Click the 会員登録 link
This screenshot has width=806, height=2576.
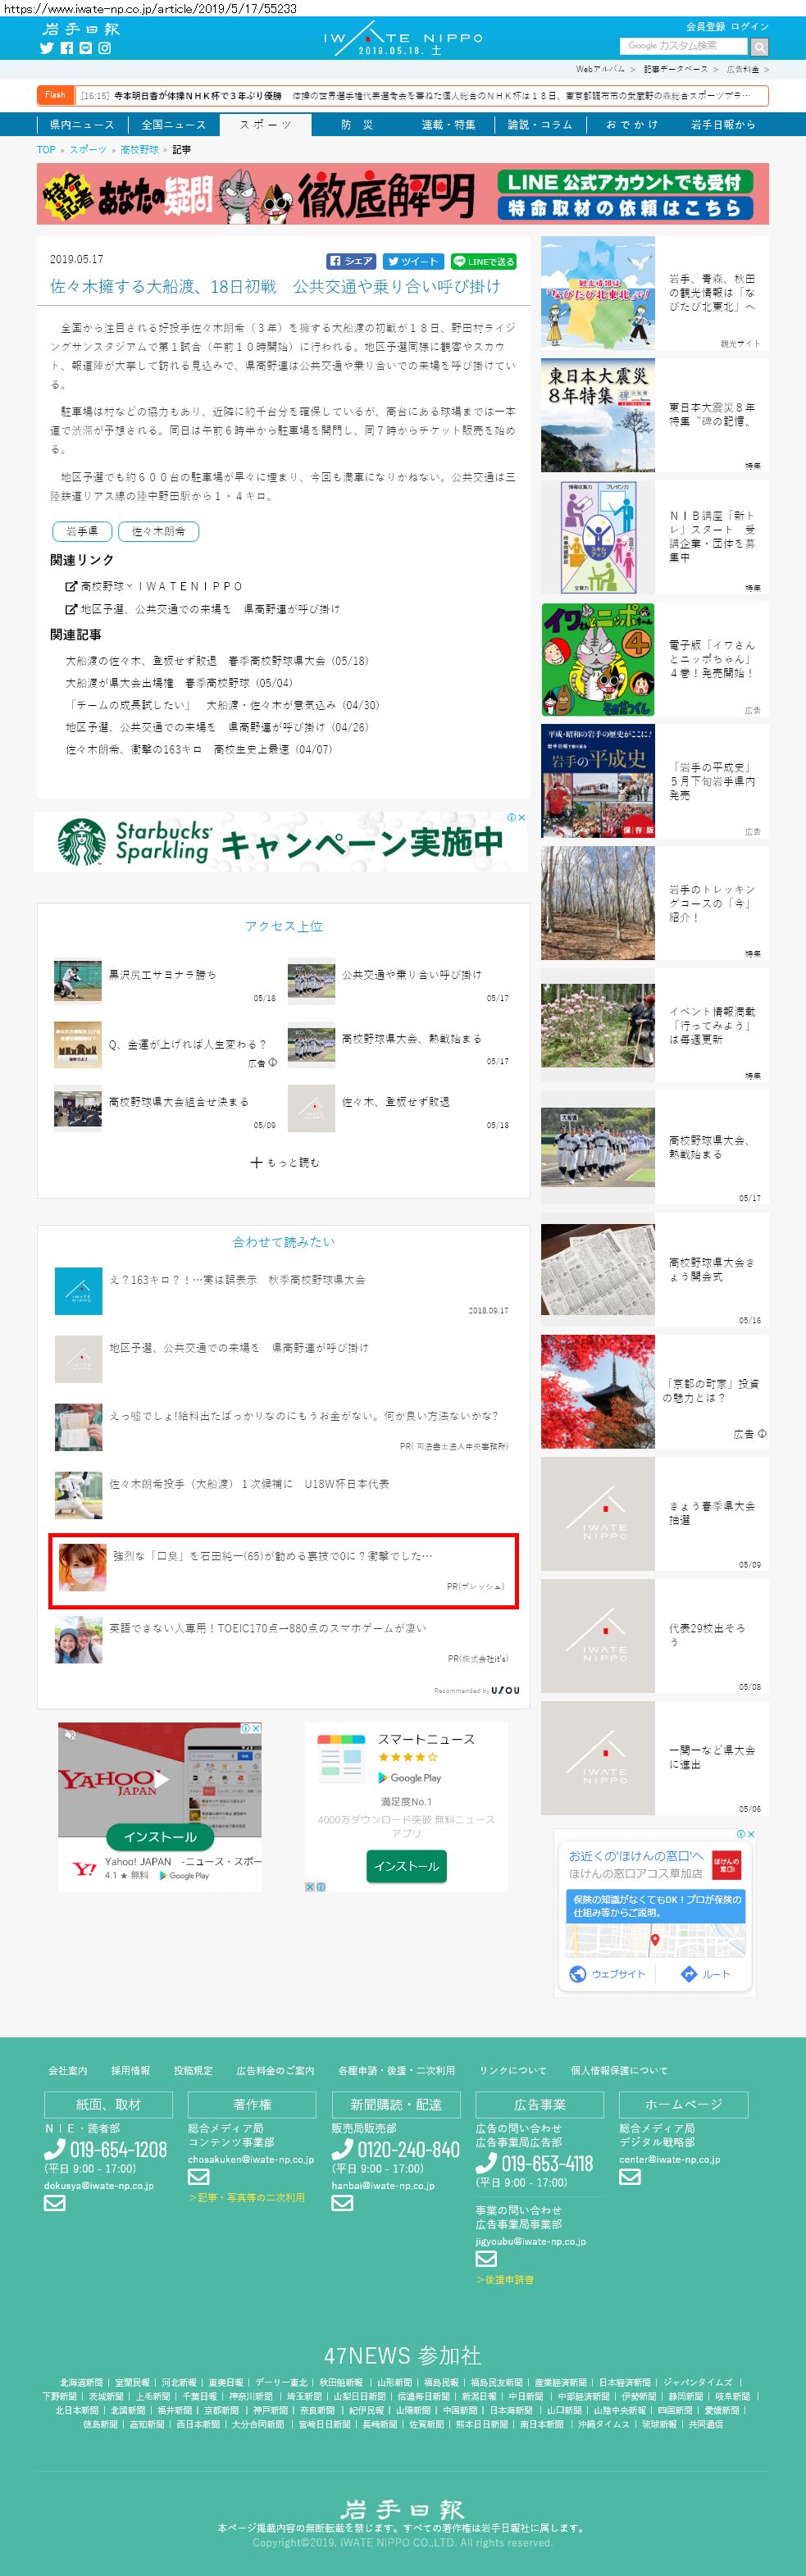705,27
